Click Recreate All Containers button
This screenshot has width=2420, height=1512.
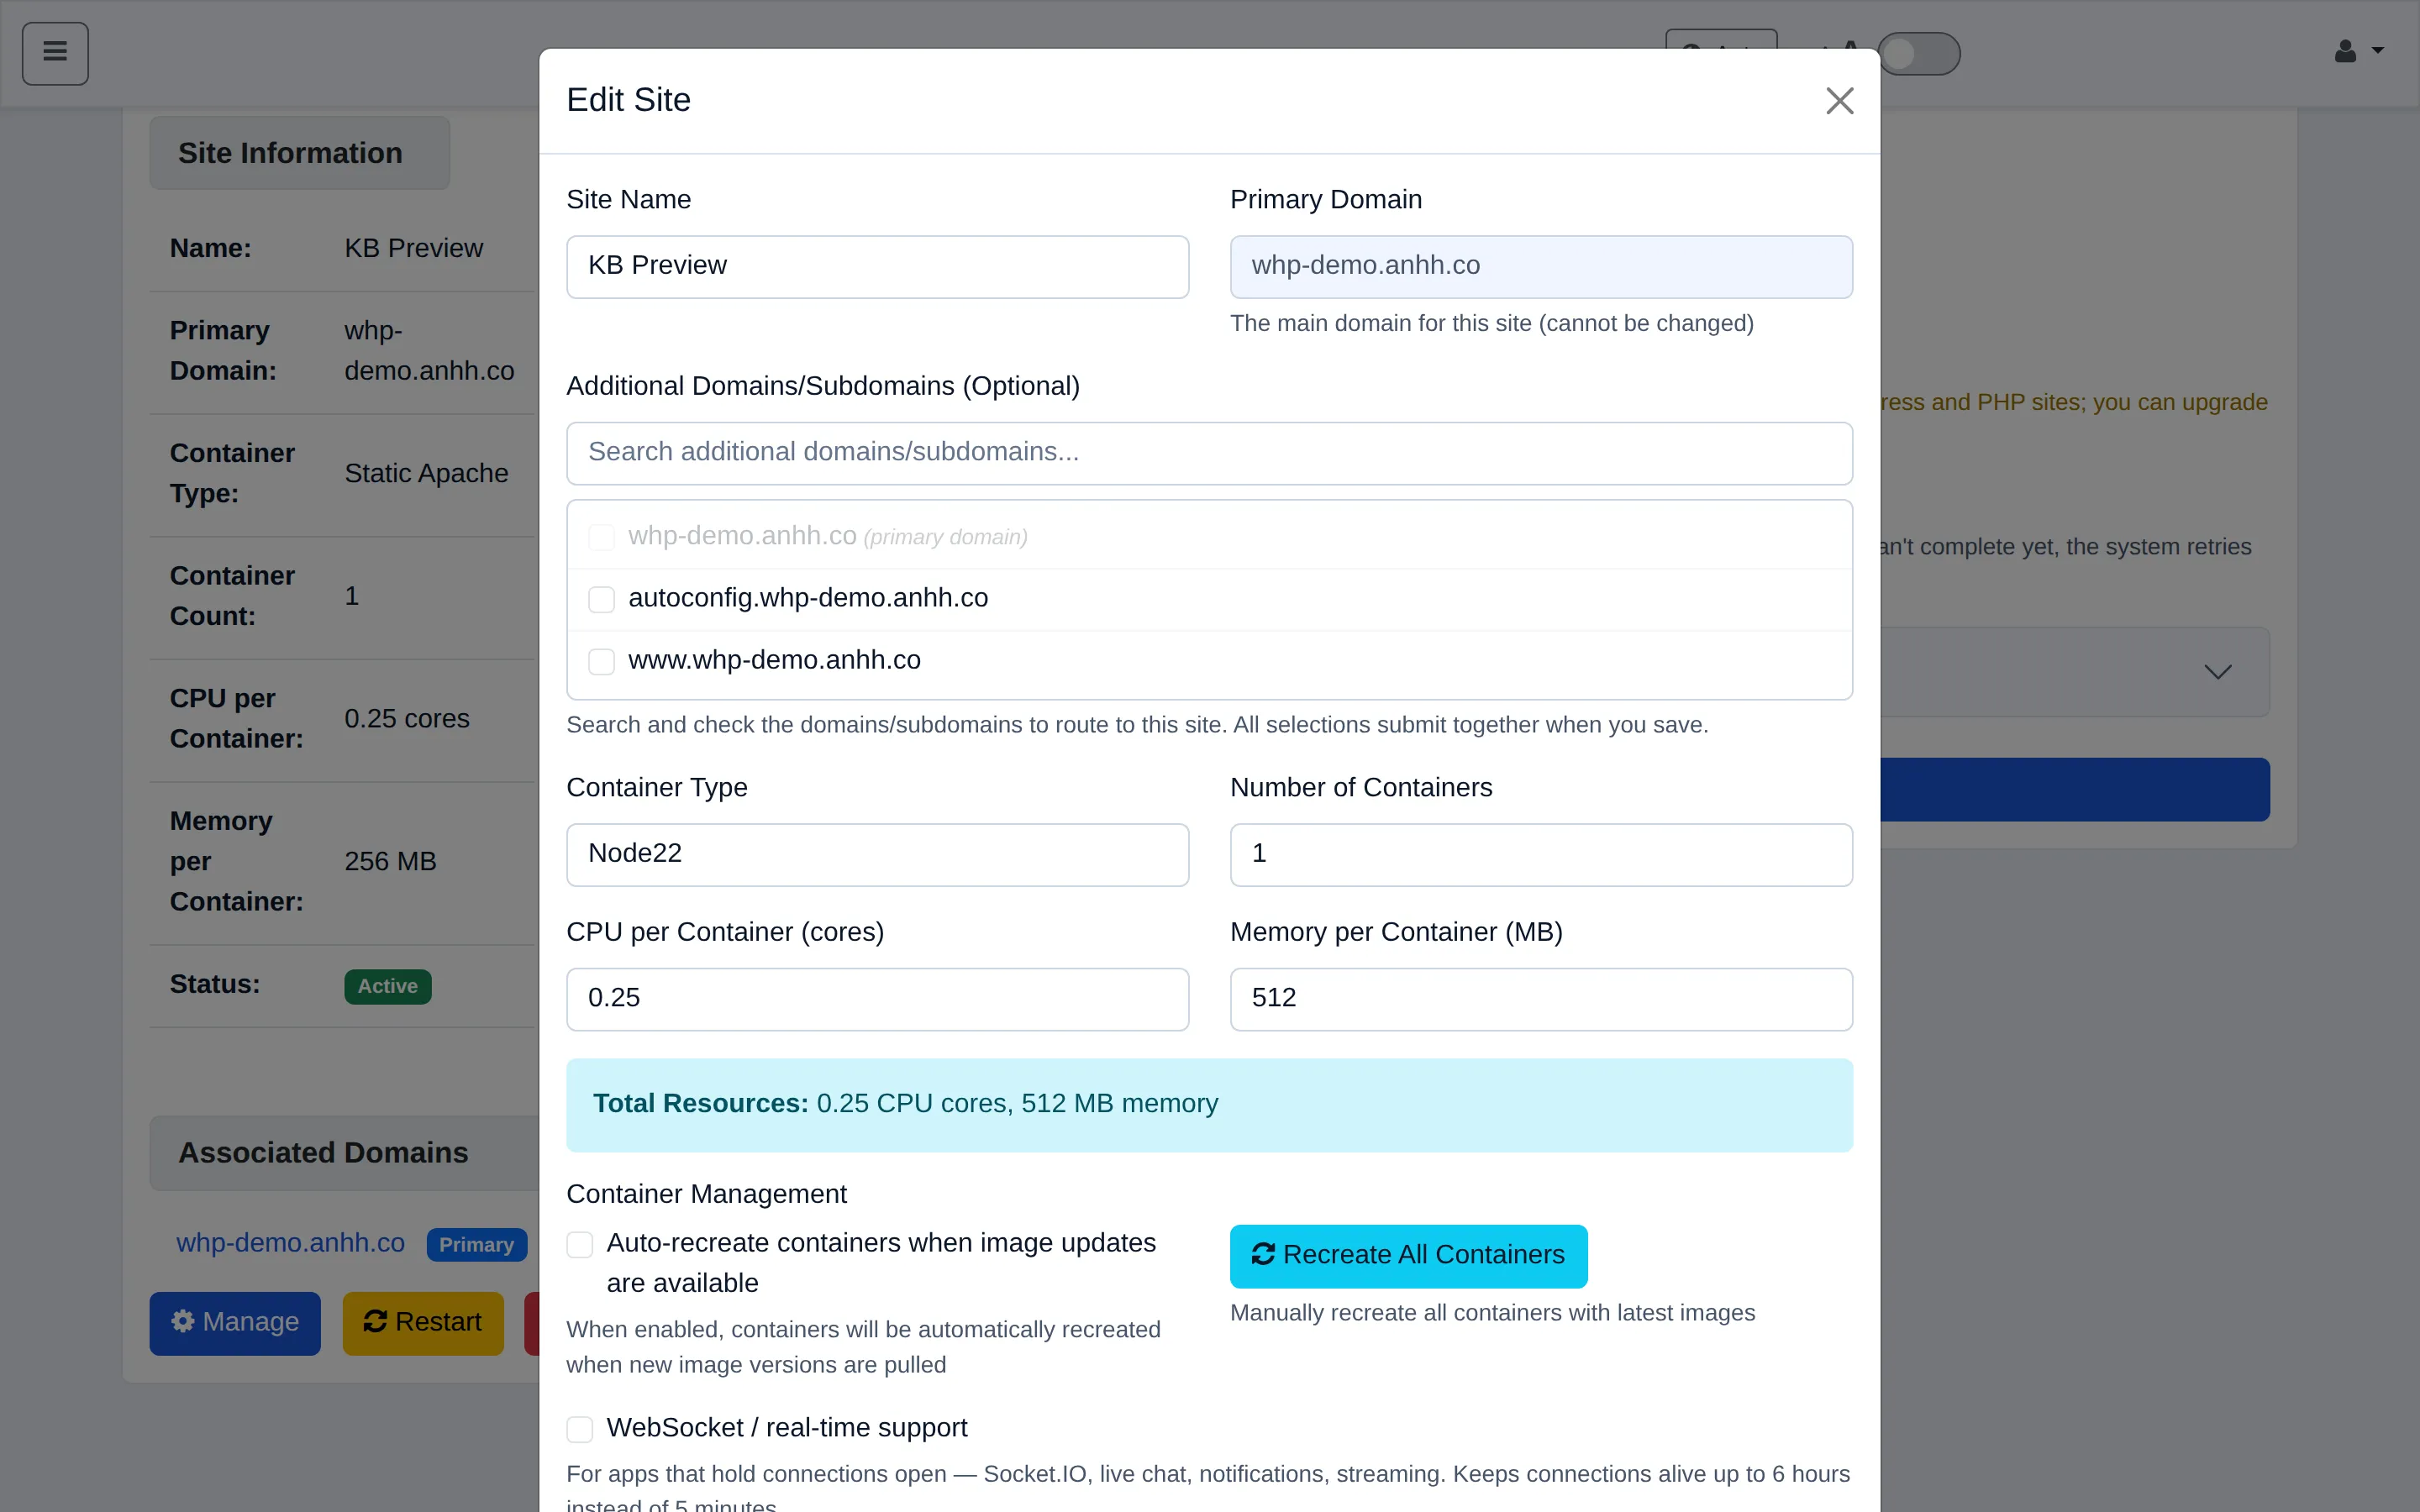(1408, 1255)
